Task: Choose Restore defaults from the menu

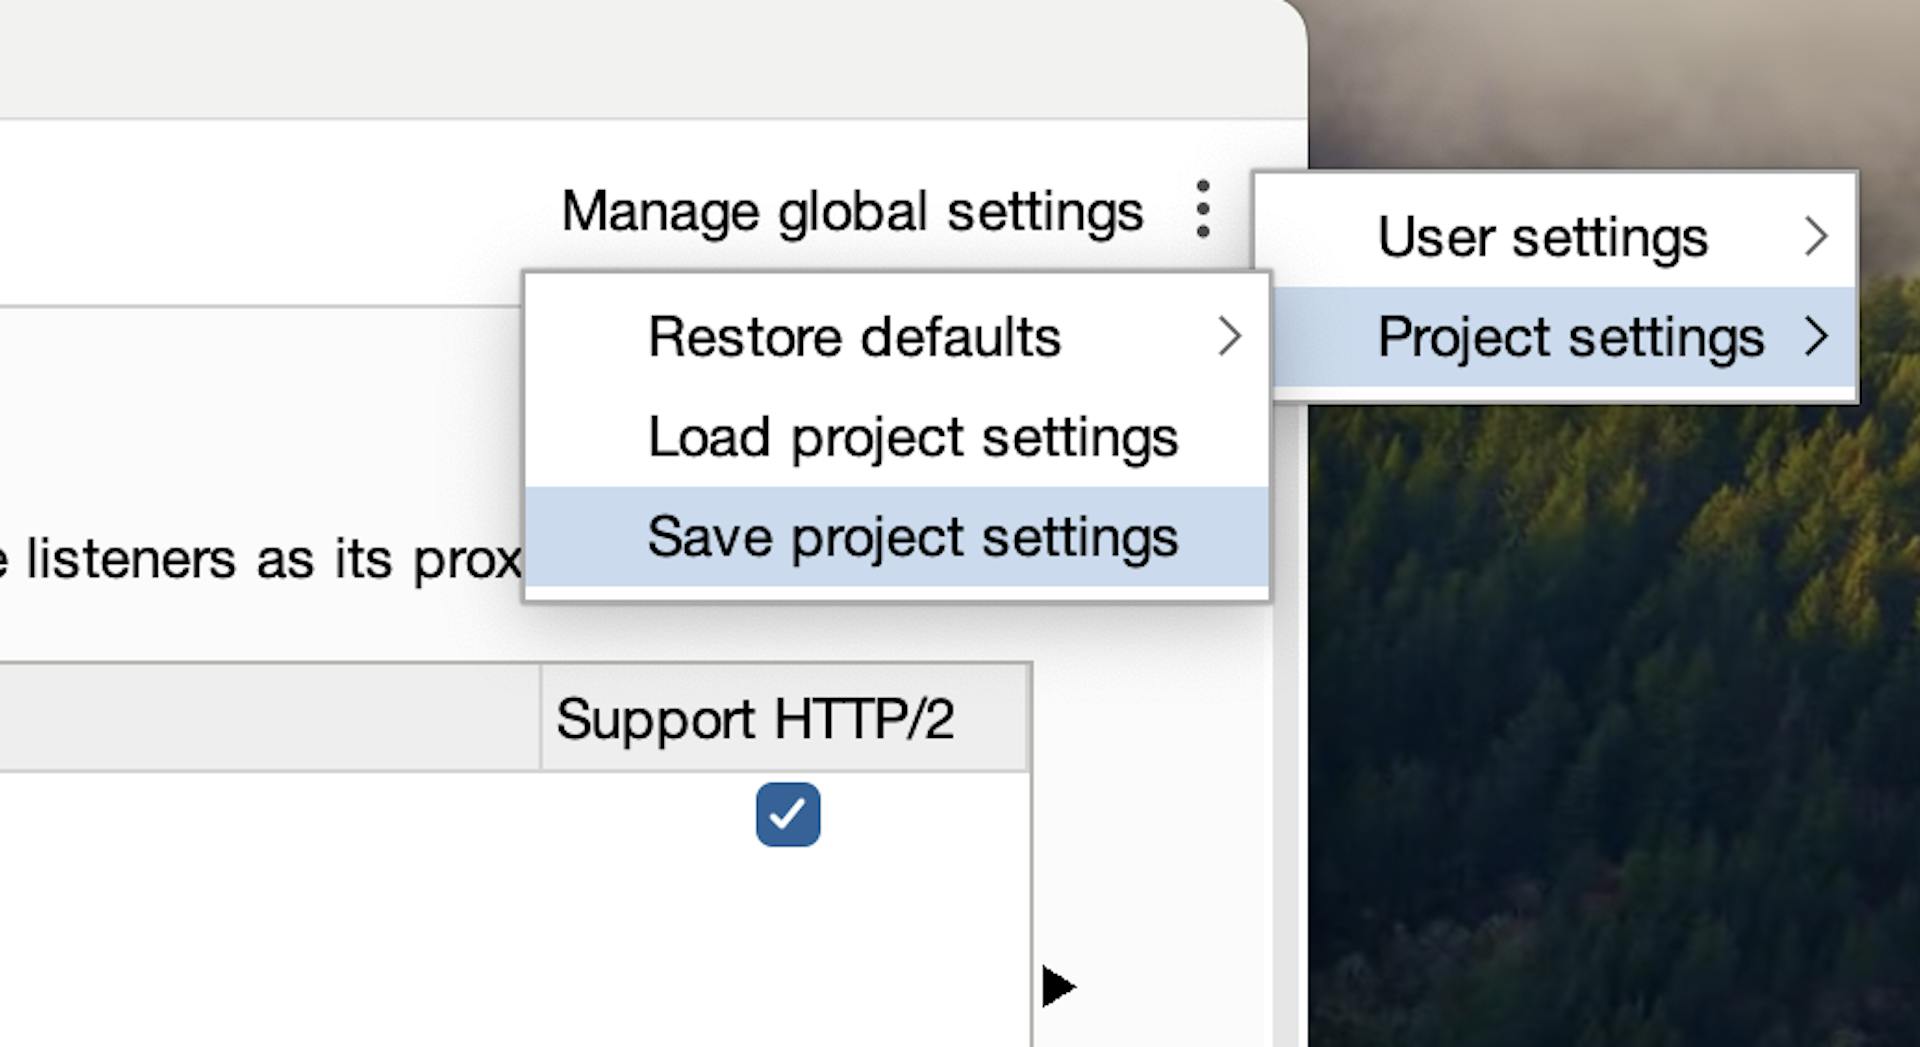Action: pos(854,337)
